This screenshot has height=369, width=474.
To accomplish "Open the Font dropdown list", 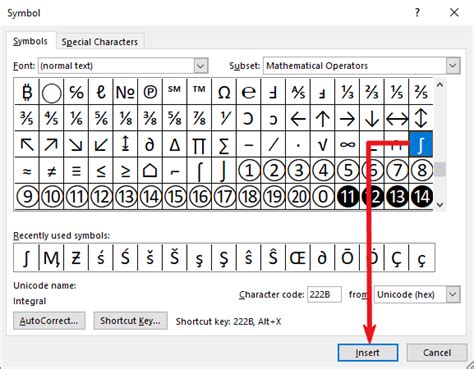I will coord(201,66).
